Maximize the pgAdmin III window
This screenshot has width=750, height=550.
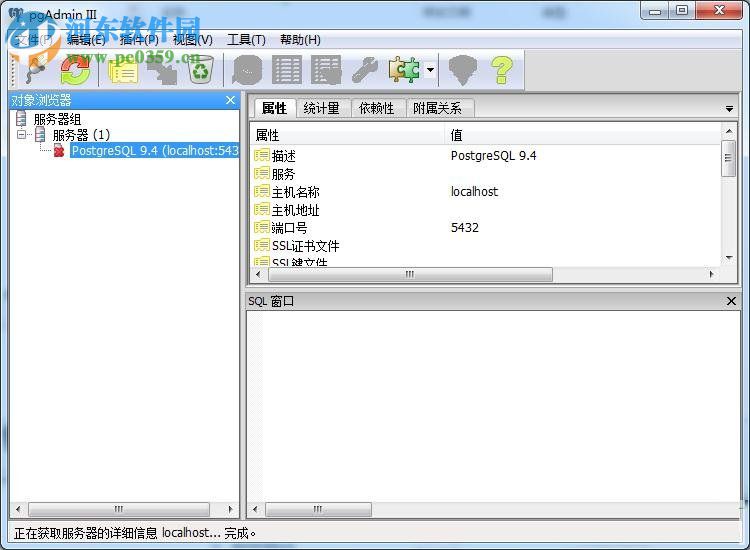pyautogui.click(x=682, y=11)
